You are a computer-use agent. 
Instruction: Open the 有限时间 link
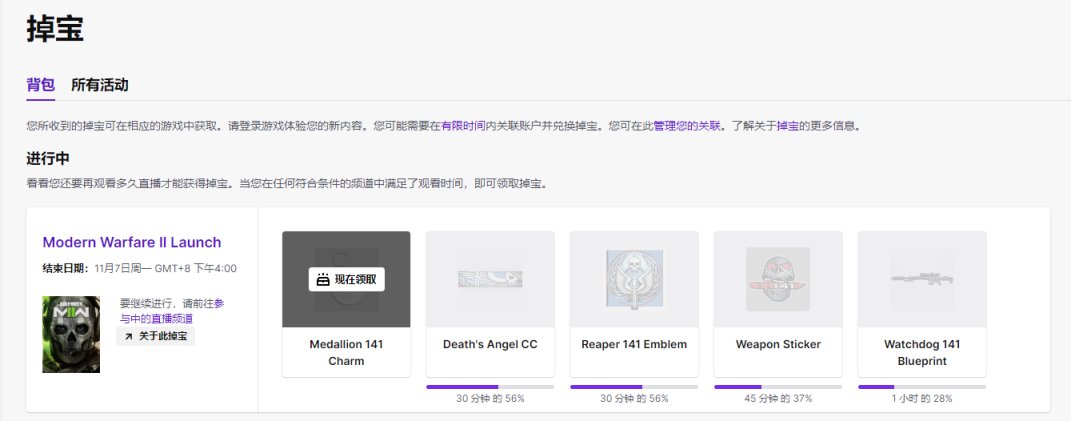click(x=463, y=126)
